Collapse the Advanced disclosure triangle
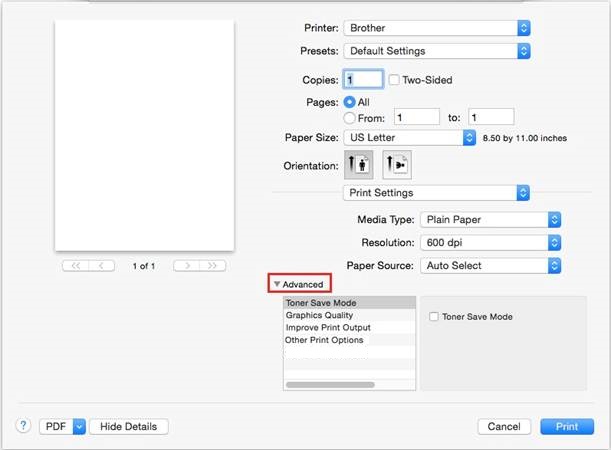Image resolution: width=611 pixels, height=450 pixels. pos(277,284)
